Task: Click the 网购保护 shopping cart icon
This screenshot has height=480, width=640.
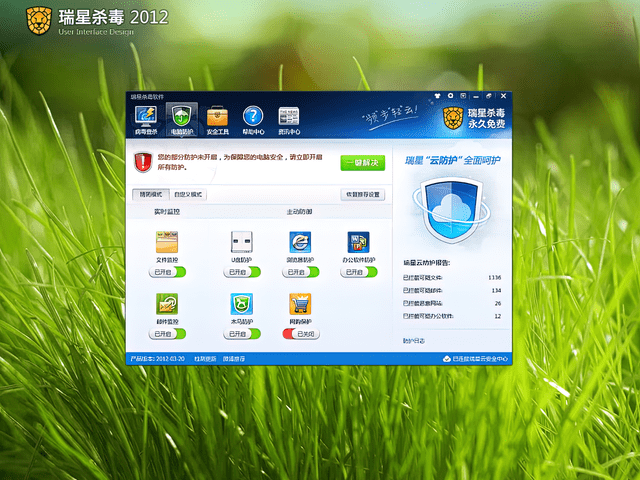Action: pyautogui.click(x=300, y=304)
